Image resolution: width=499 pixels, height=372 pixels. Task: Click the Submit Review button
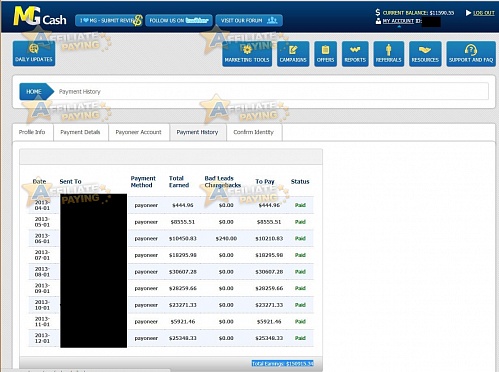coord(109,20)
